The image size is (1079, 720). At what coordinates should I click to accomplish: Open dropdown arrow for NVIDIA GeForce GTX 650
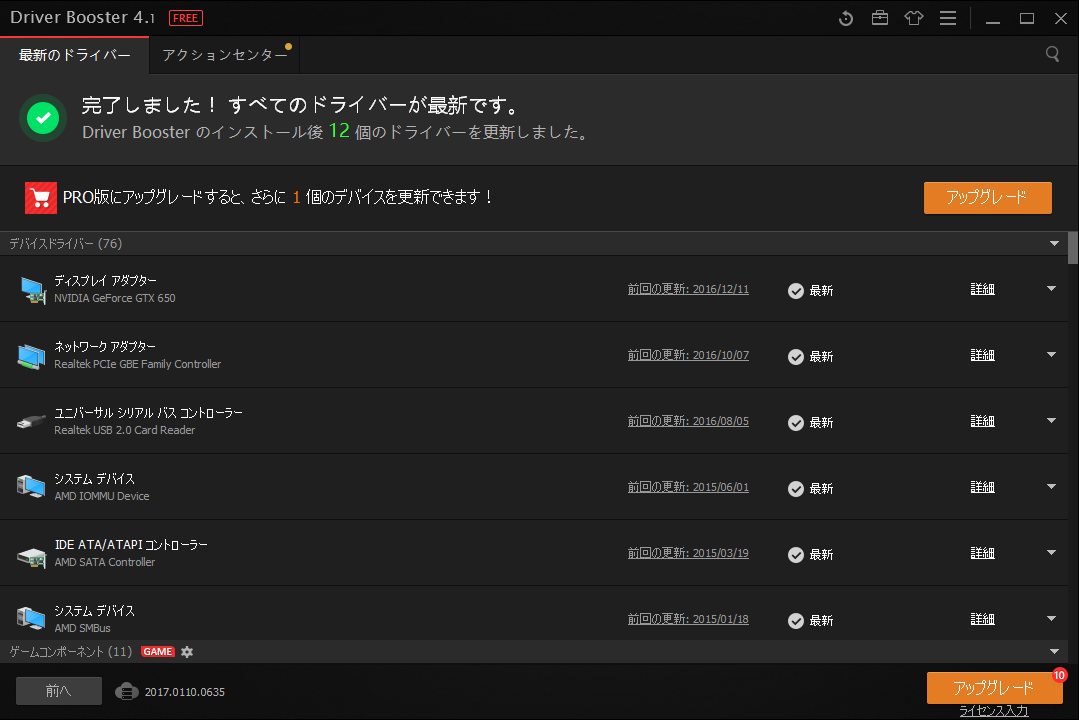point(1051,289)
